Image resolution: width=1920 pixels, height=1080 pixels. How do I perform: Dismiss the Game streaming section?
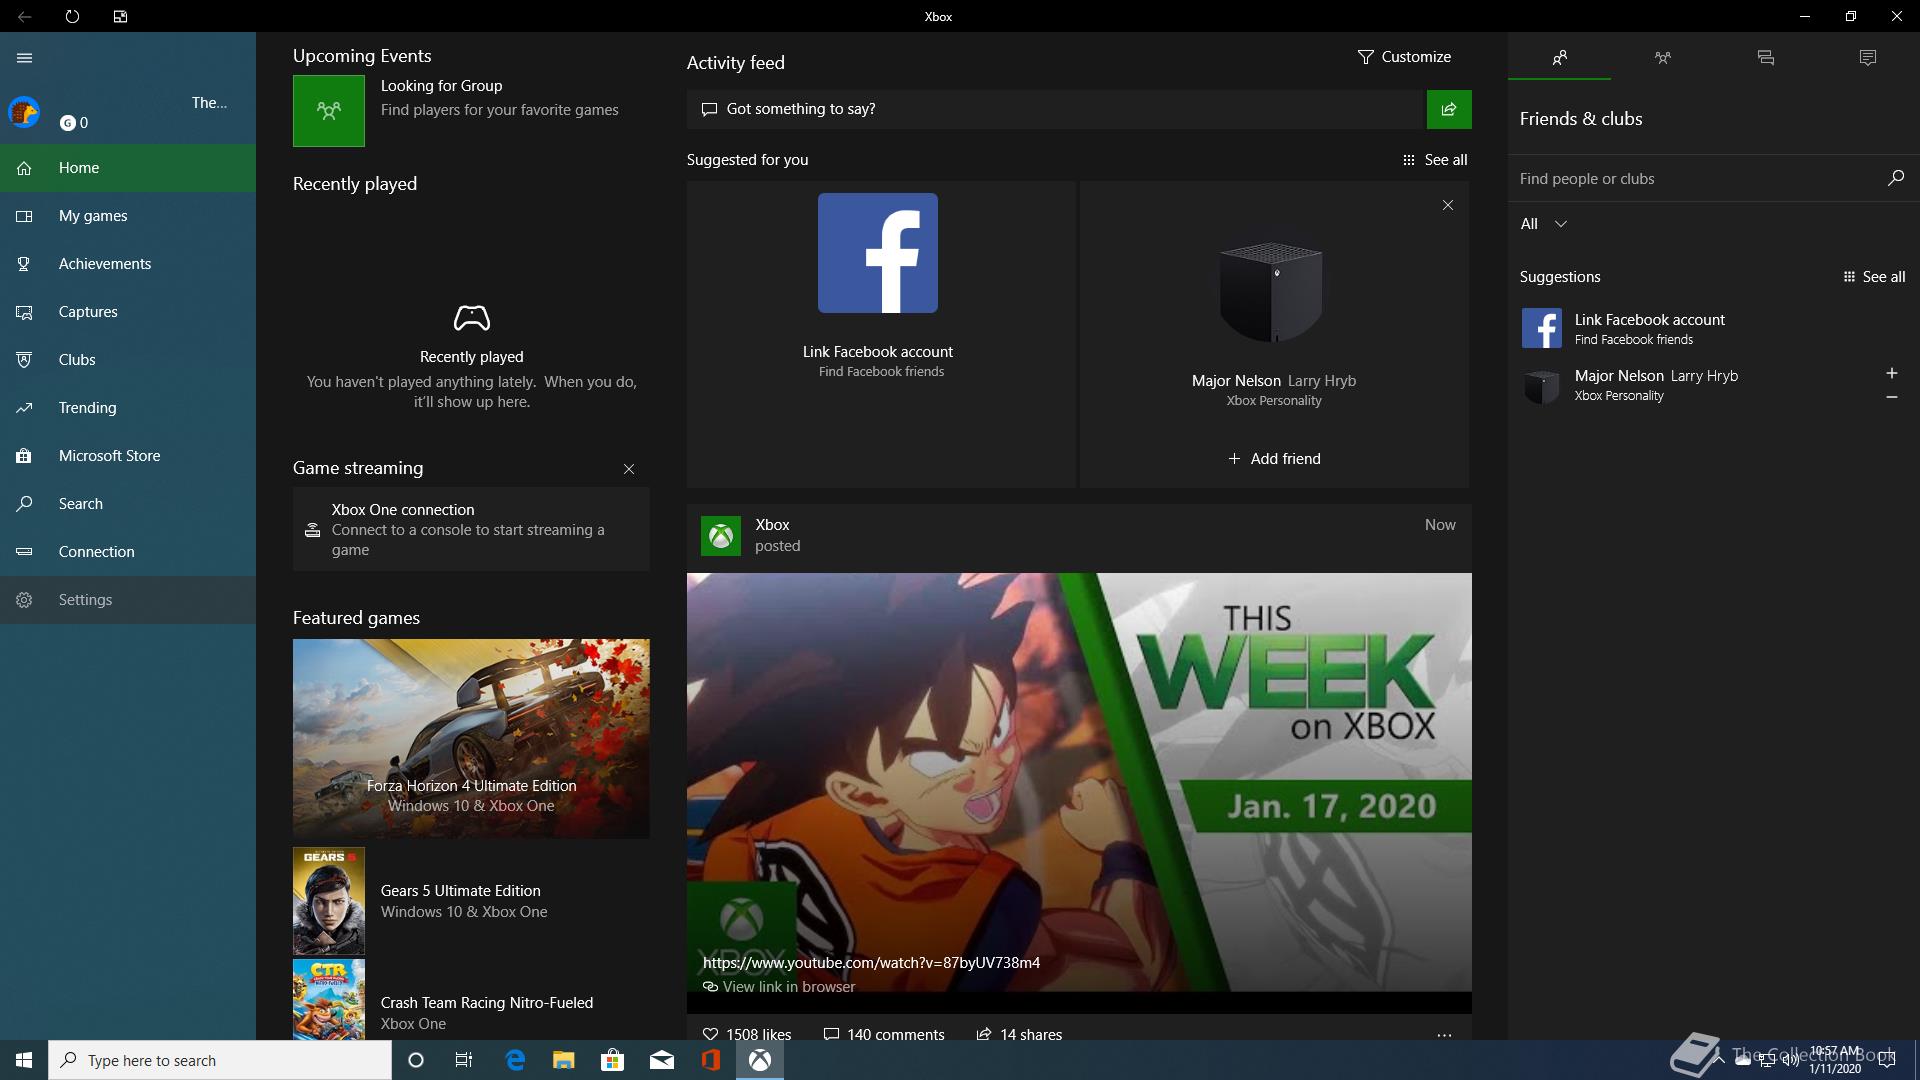[x=629, y=469]
